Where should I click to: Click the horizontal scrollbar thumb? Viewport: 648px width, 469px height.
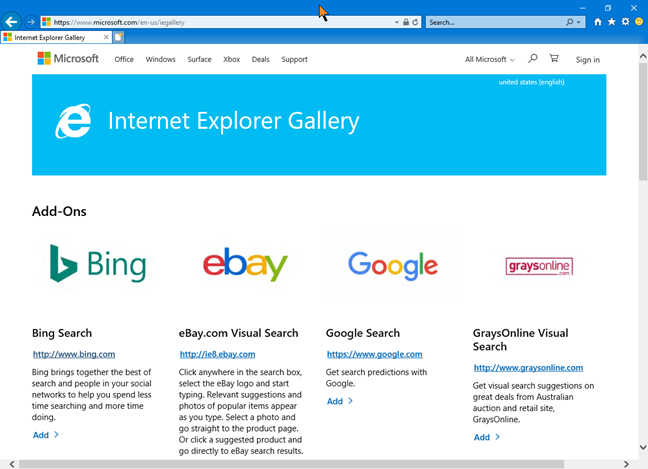(291, 464)
